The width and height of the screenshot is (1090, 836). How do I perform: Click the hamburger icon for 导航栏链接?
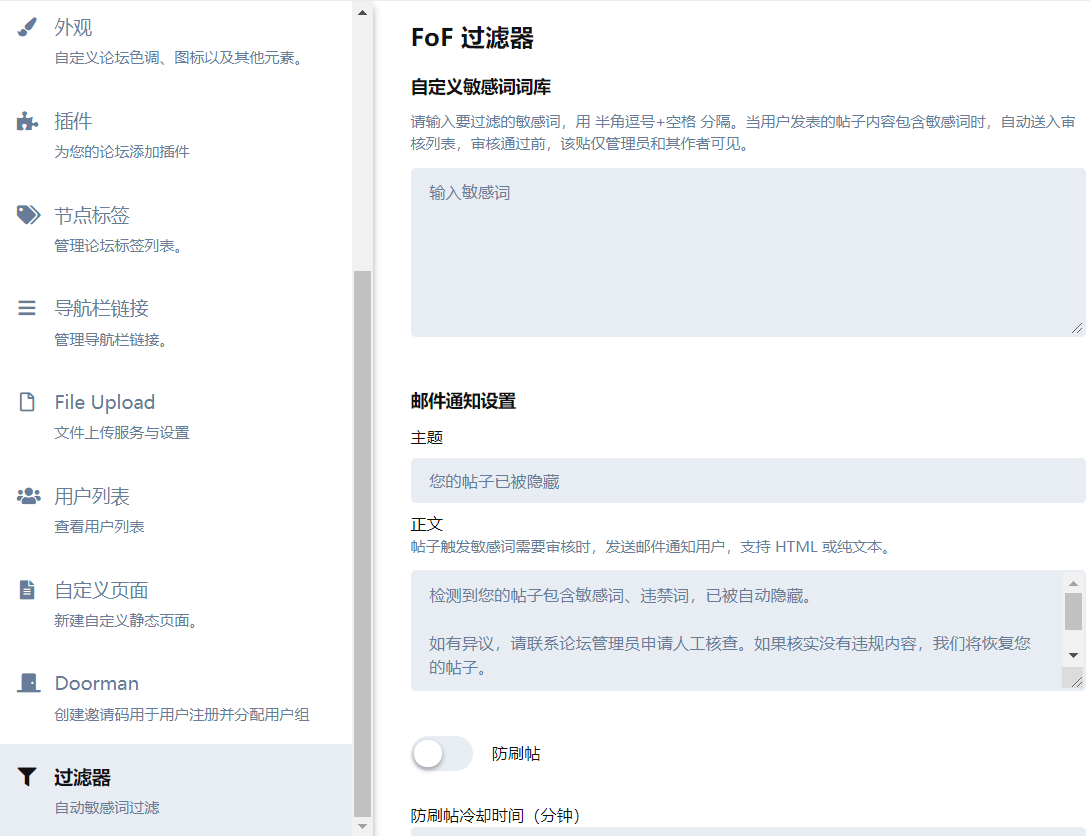coord(27,308)
